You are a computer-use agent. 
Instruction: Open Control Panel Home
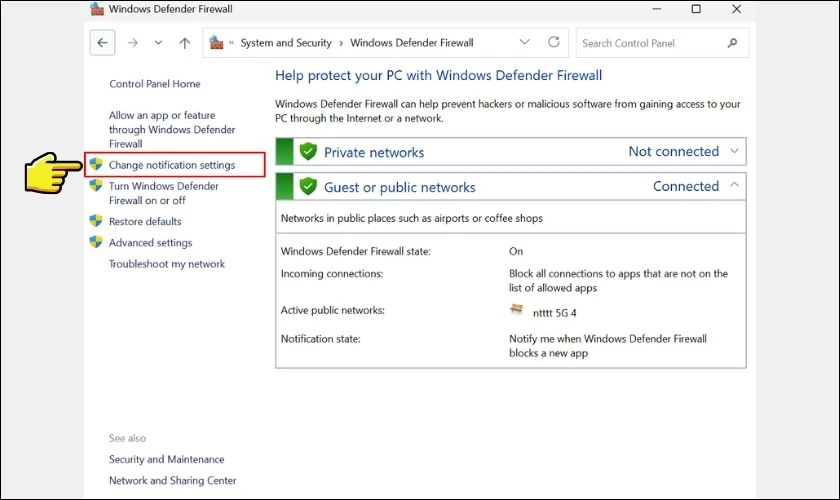(155, 84)
